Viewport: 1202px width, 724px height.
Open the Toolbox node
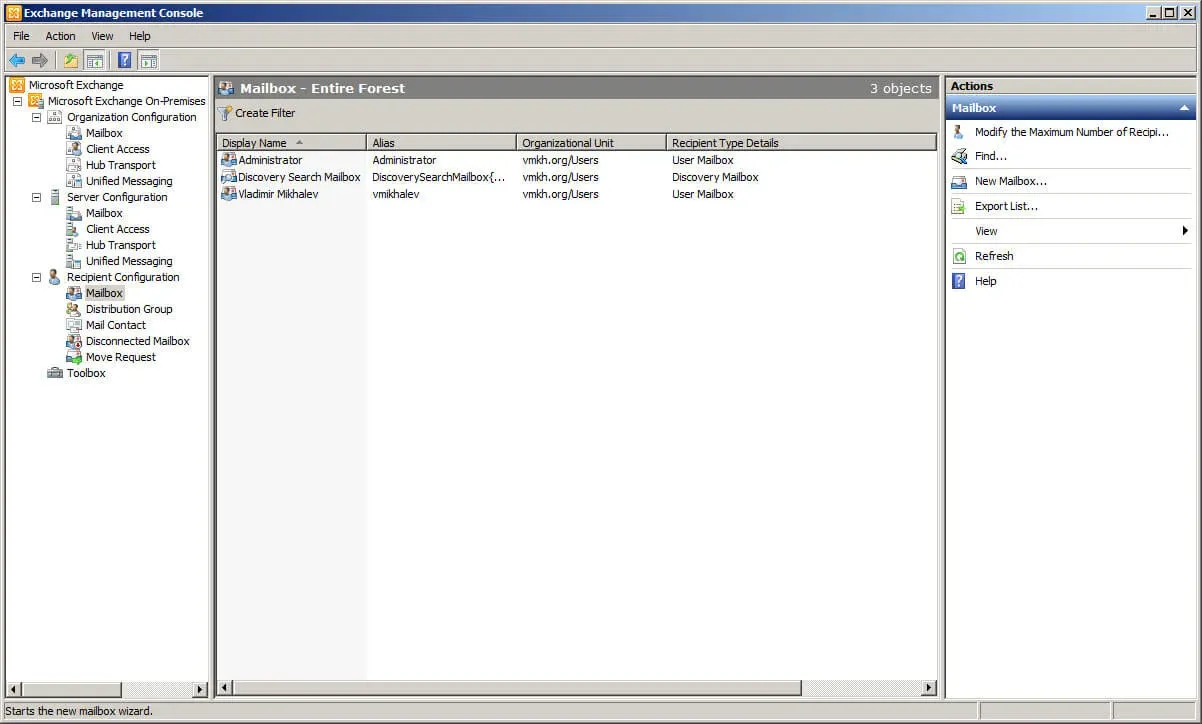(x=86, y=373)
